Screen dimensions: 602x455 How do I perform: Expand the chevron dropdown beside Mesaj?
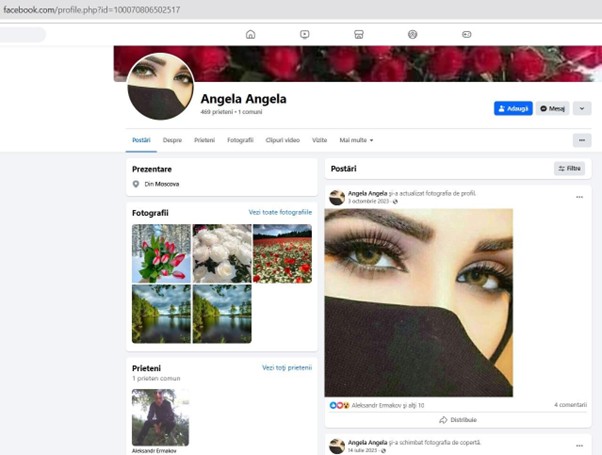[x=581, y=108]
